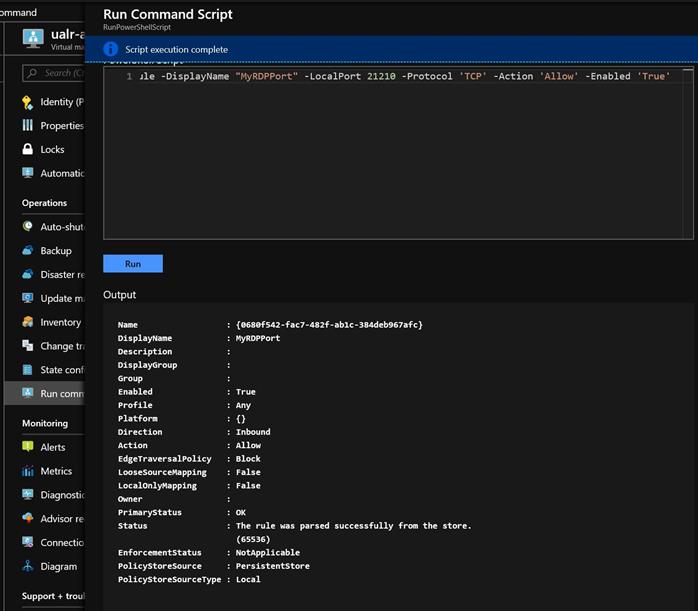Click the Advisor recommendations icon
This screenshot has height=611, width=698.
(x=28, y=519)
